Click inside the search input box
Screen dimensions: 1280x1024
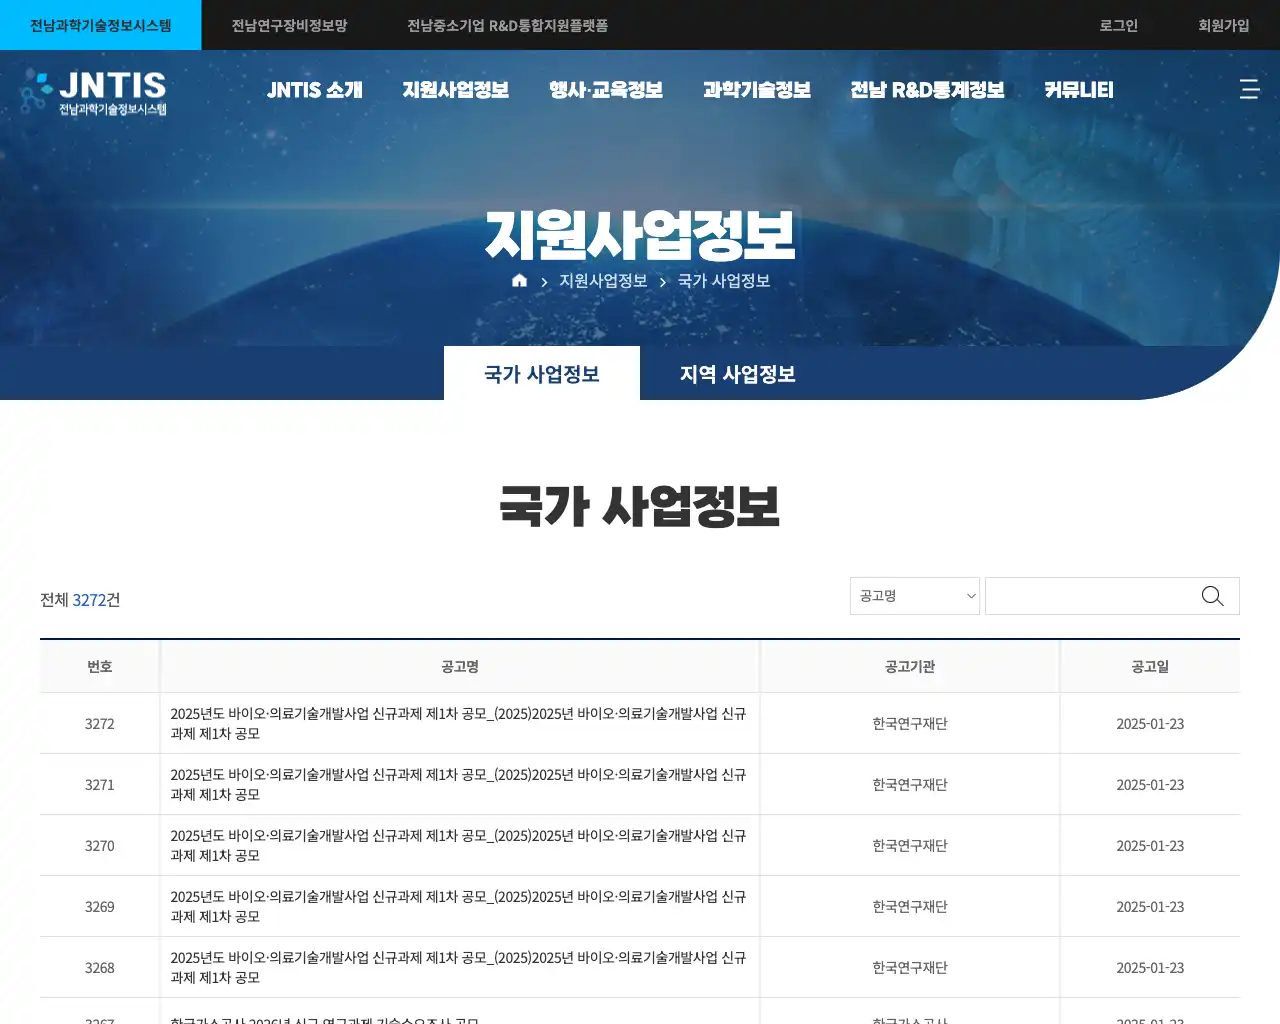coord(1090,595)
